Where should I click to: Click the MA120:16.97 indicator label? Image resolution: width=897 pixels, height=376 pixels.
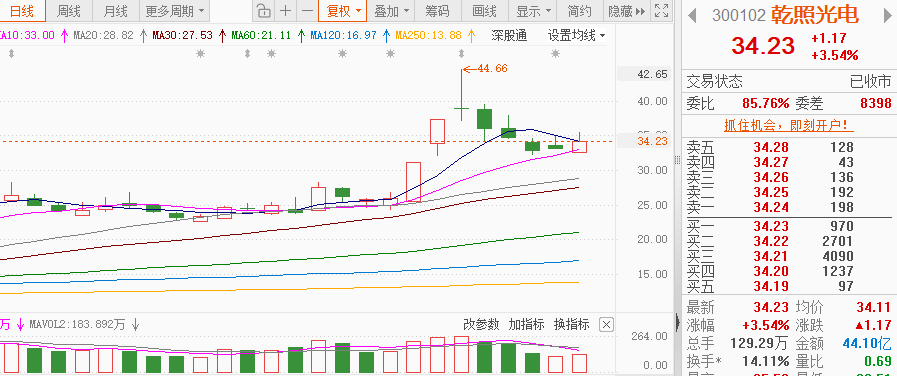pyautogui.click(x=344, y=35)
